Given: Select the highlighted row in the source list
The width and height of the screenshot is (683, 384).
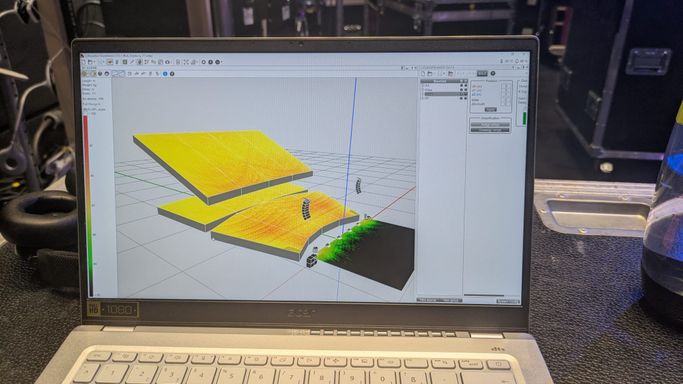Looking at the screenshot, I should coord(446,94).
